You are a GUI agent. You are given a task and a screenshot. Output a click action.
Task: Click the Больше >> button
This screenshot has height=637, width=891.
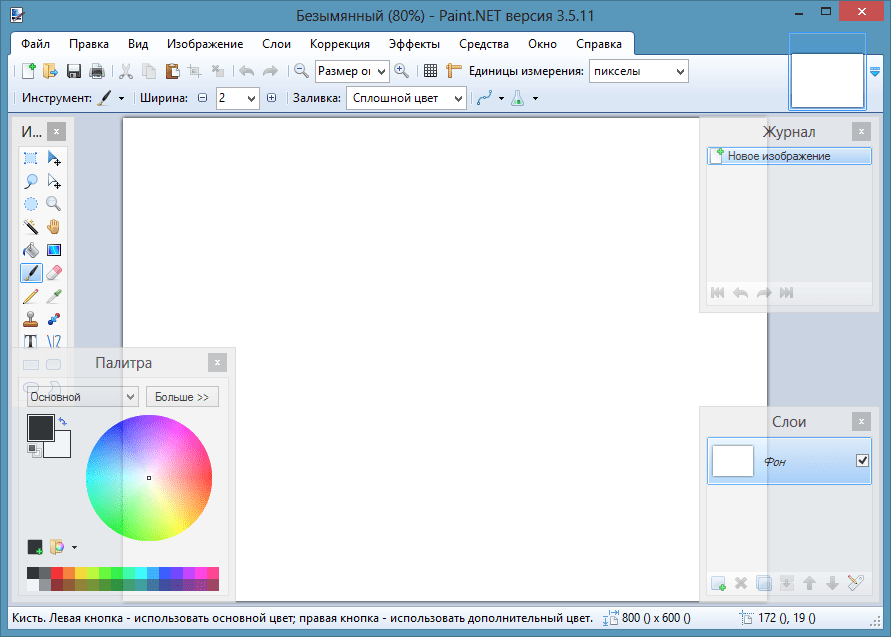[182, 397]
